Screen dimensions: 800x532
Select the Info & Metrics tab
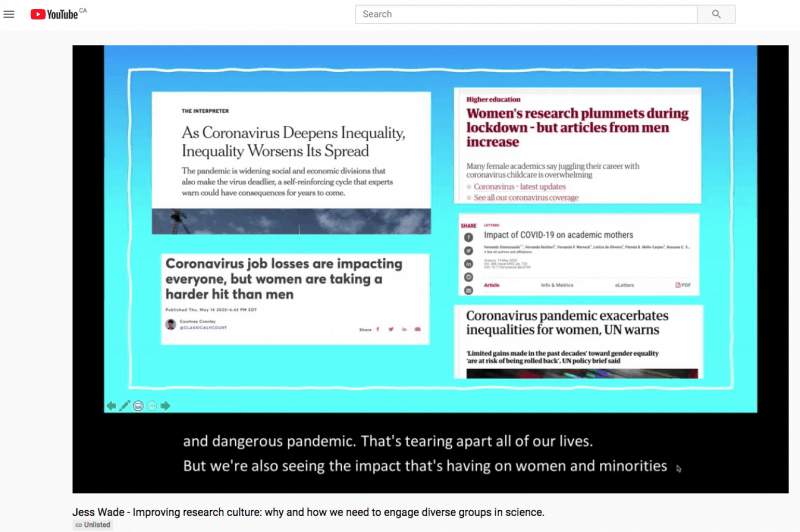(558, 285)
